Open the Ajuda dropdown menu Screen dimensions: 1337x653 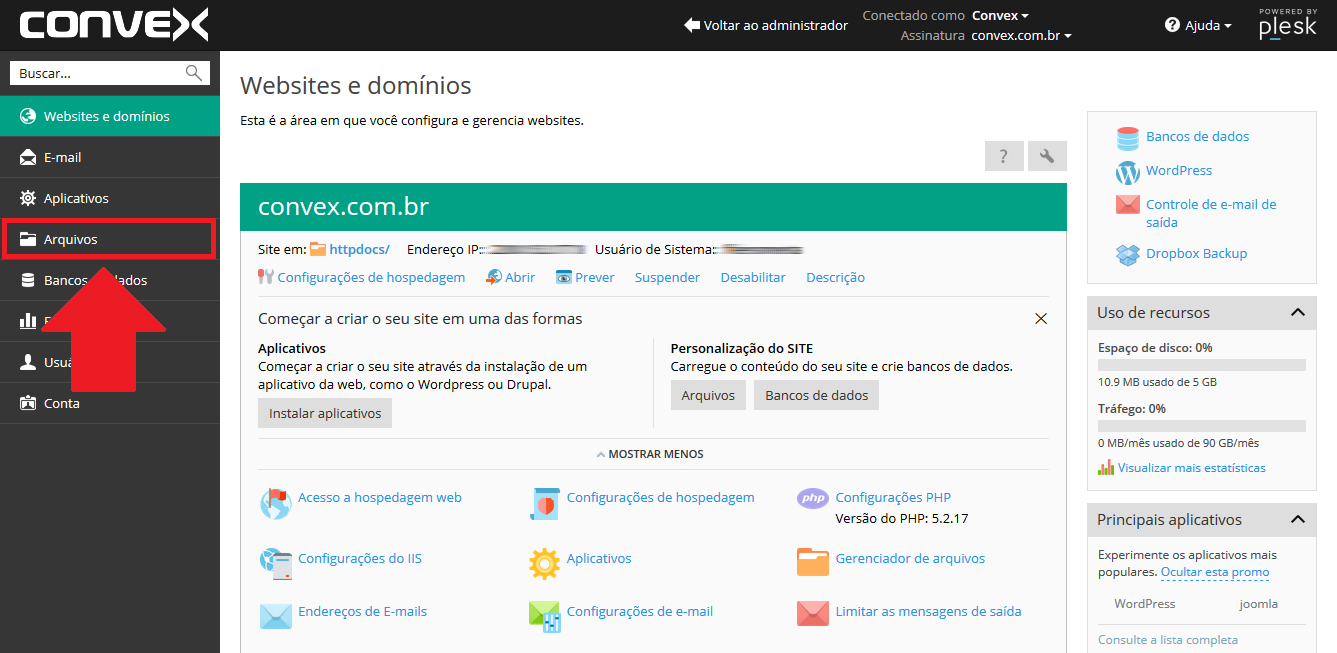[x=1198, y=25]
